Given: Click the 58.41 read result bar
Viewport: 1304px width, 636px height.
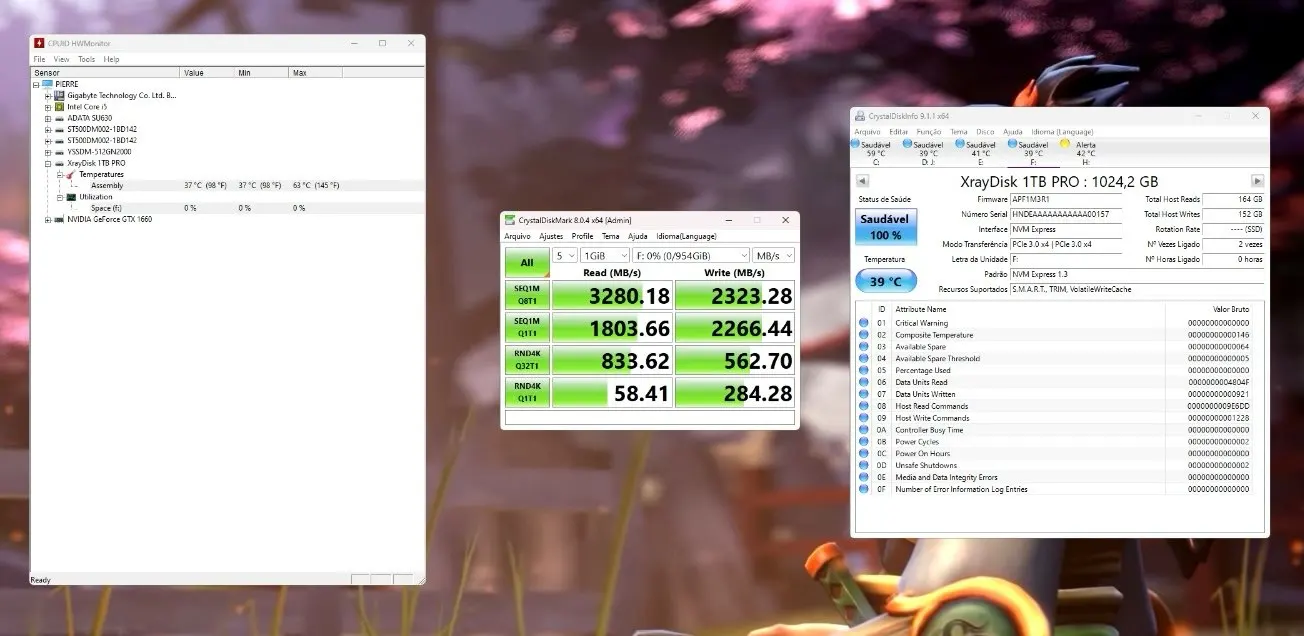Looking at the screenshot, I should [612, 392].
